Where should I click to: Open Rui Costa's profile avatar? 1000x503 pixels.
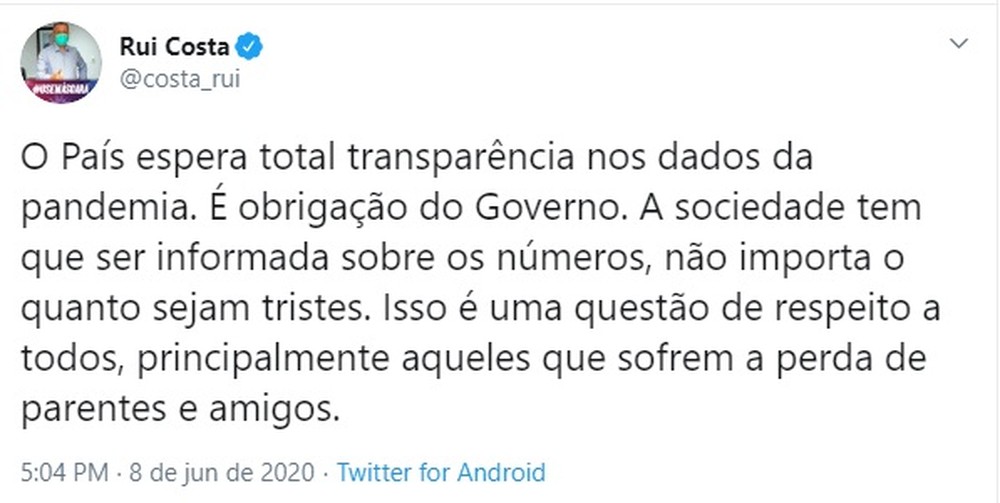pos(62,62)
